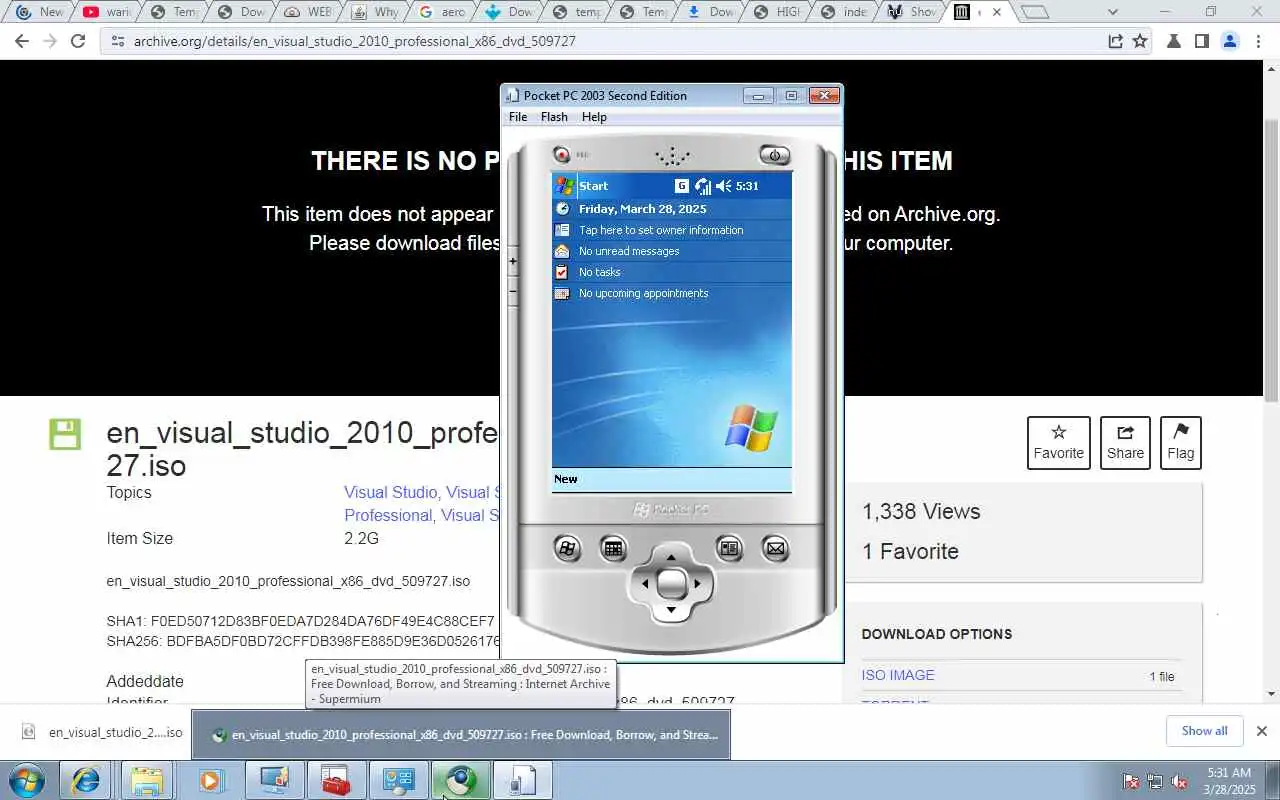Image resolution: width=1280 pixels, height=800 pixels.
Task: Show all downloads
Action: tap(1204, 731)
